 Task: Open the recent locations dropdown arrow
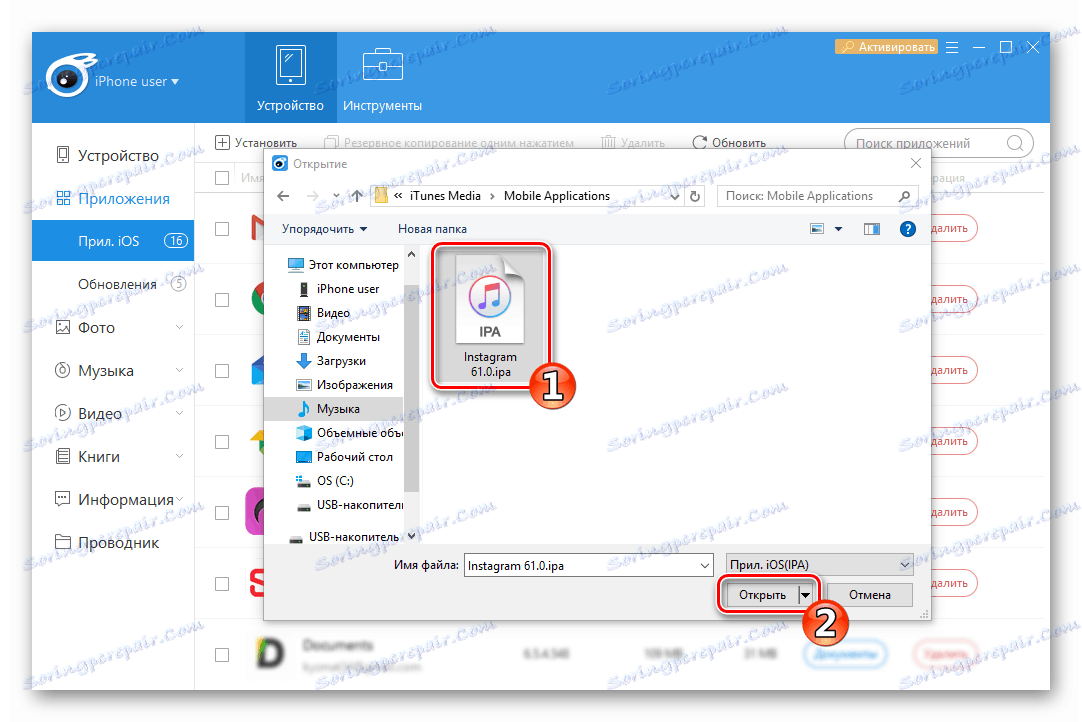[x=336, y=196]
